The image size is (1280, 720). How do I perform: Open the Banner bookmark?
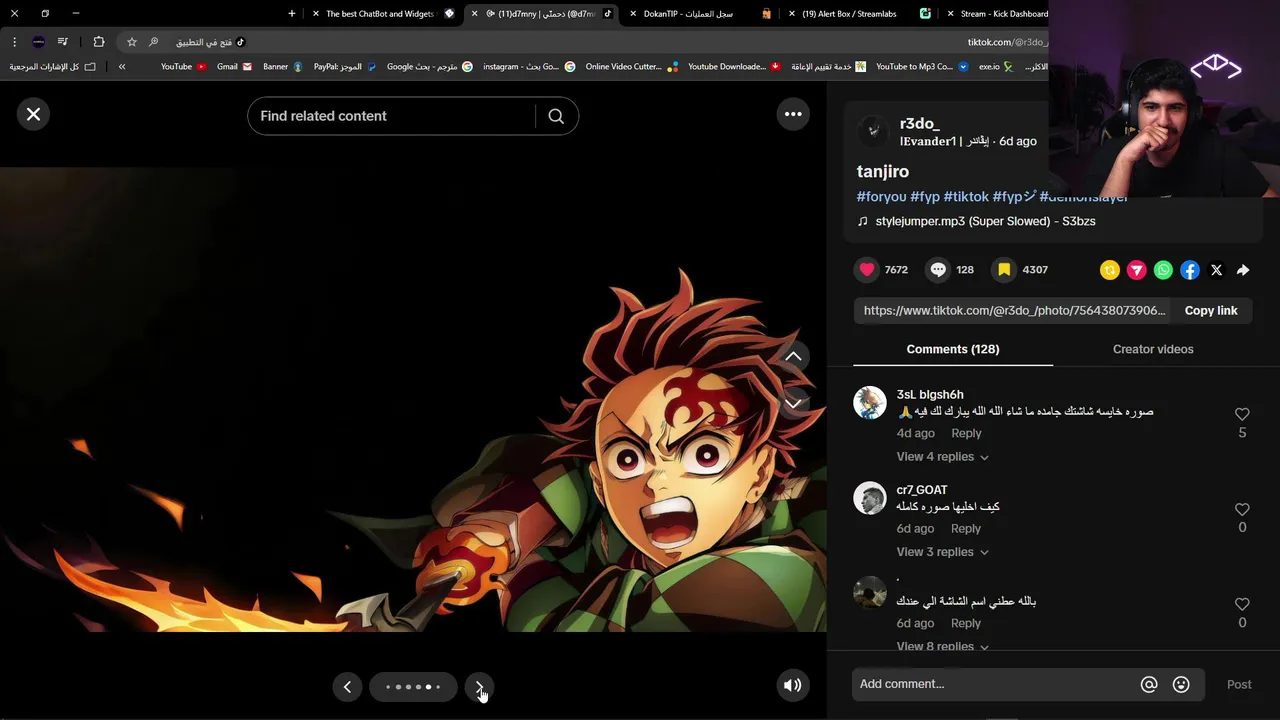pos(282,66)
